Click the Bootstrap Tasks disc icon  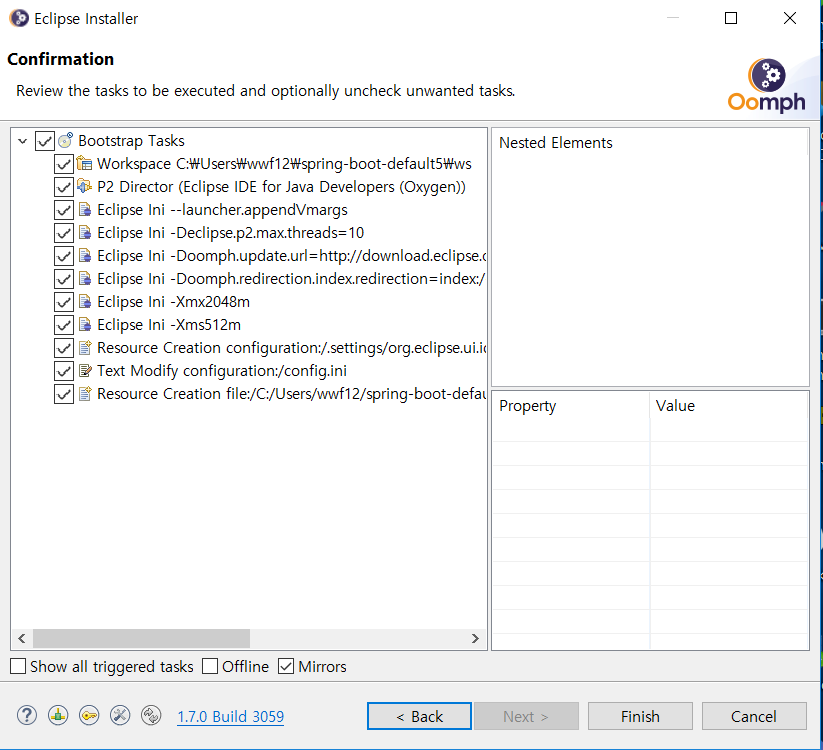tap(66, 140)
